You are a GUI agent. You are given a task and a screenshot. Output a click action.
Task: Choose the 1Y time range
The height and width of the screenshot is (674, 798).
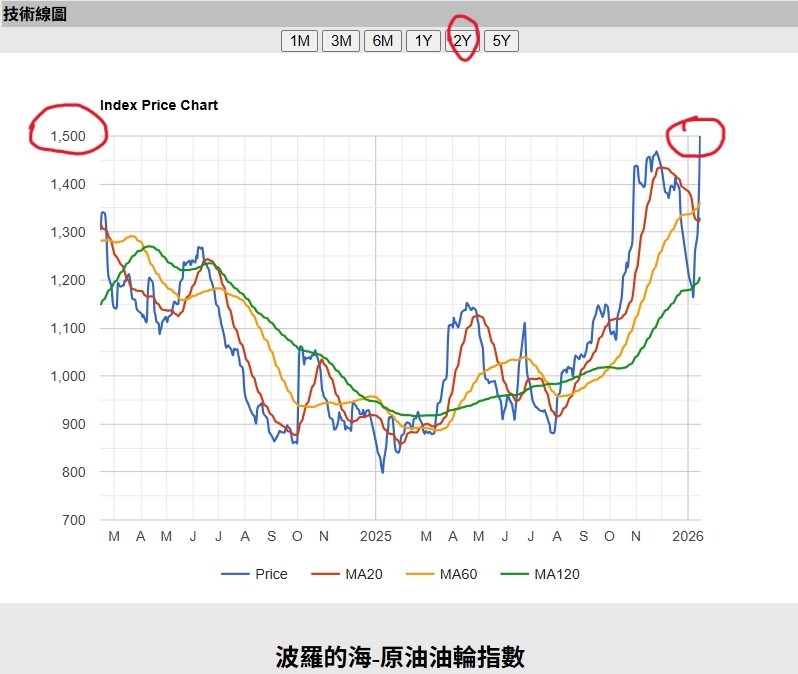[x=423, y=41]
